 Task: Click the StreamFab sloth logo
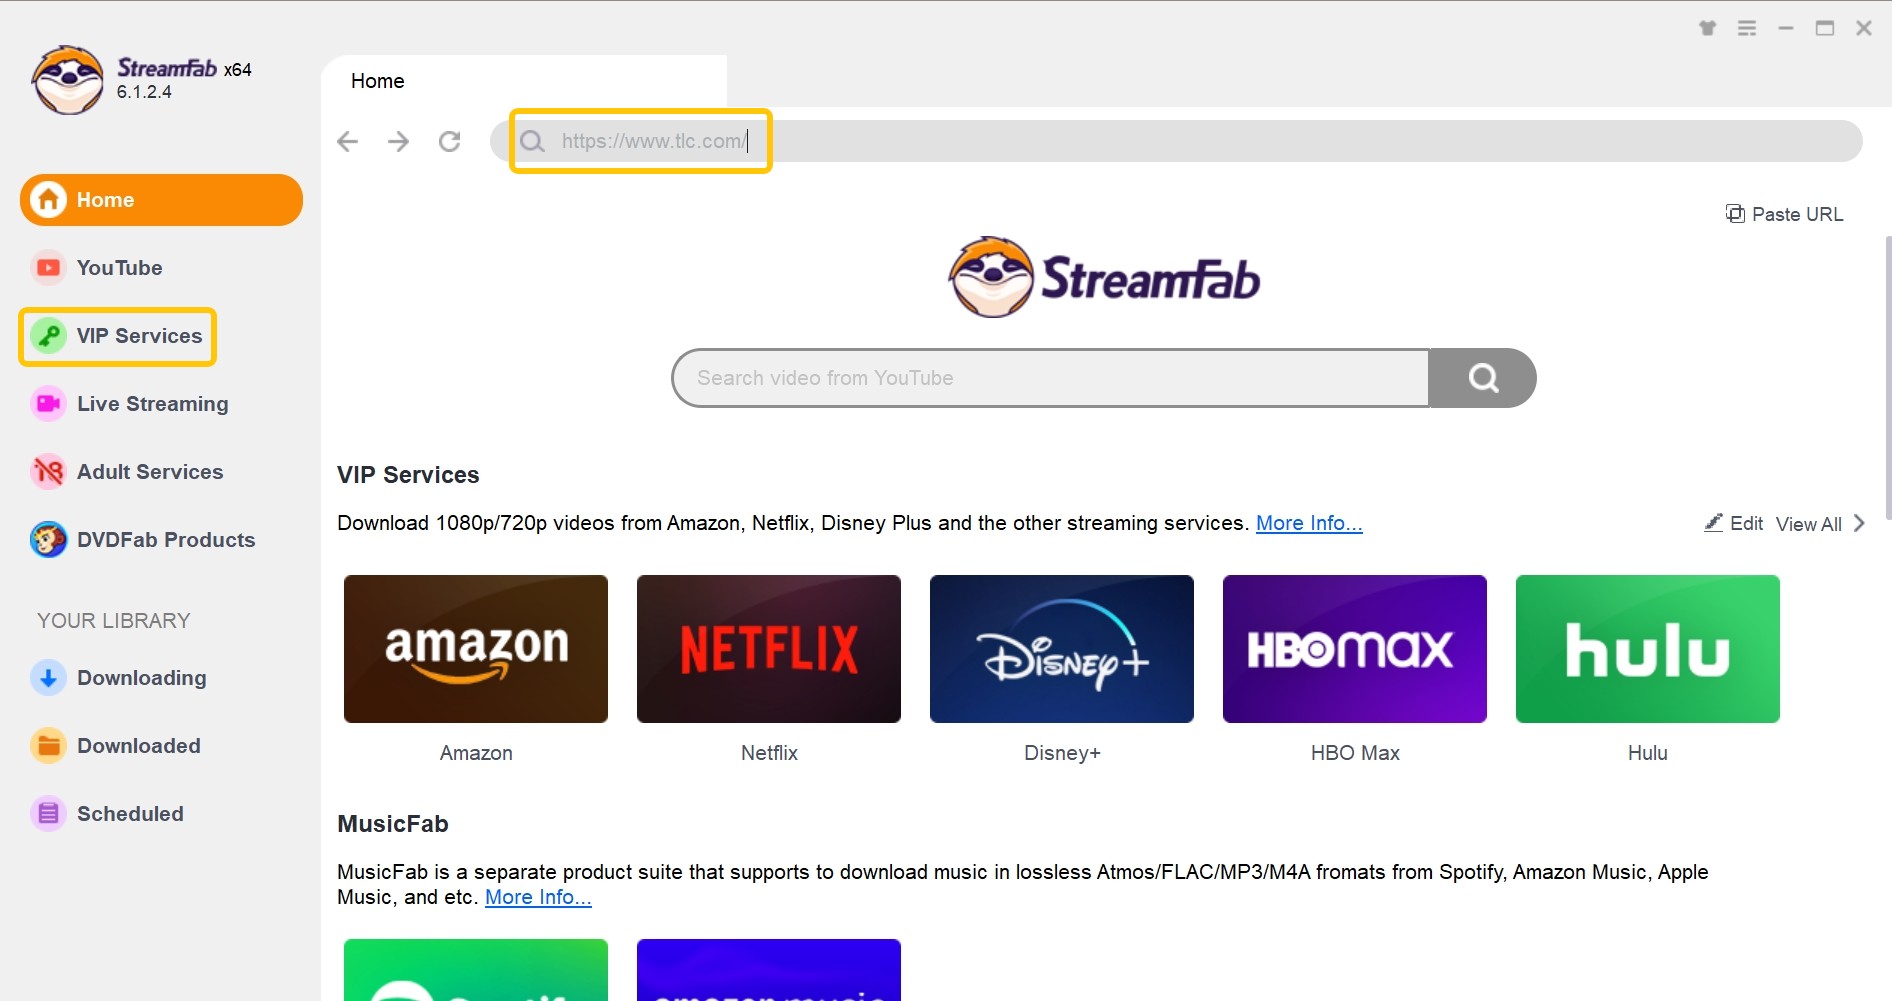pos(68,80)
